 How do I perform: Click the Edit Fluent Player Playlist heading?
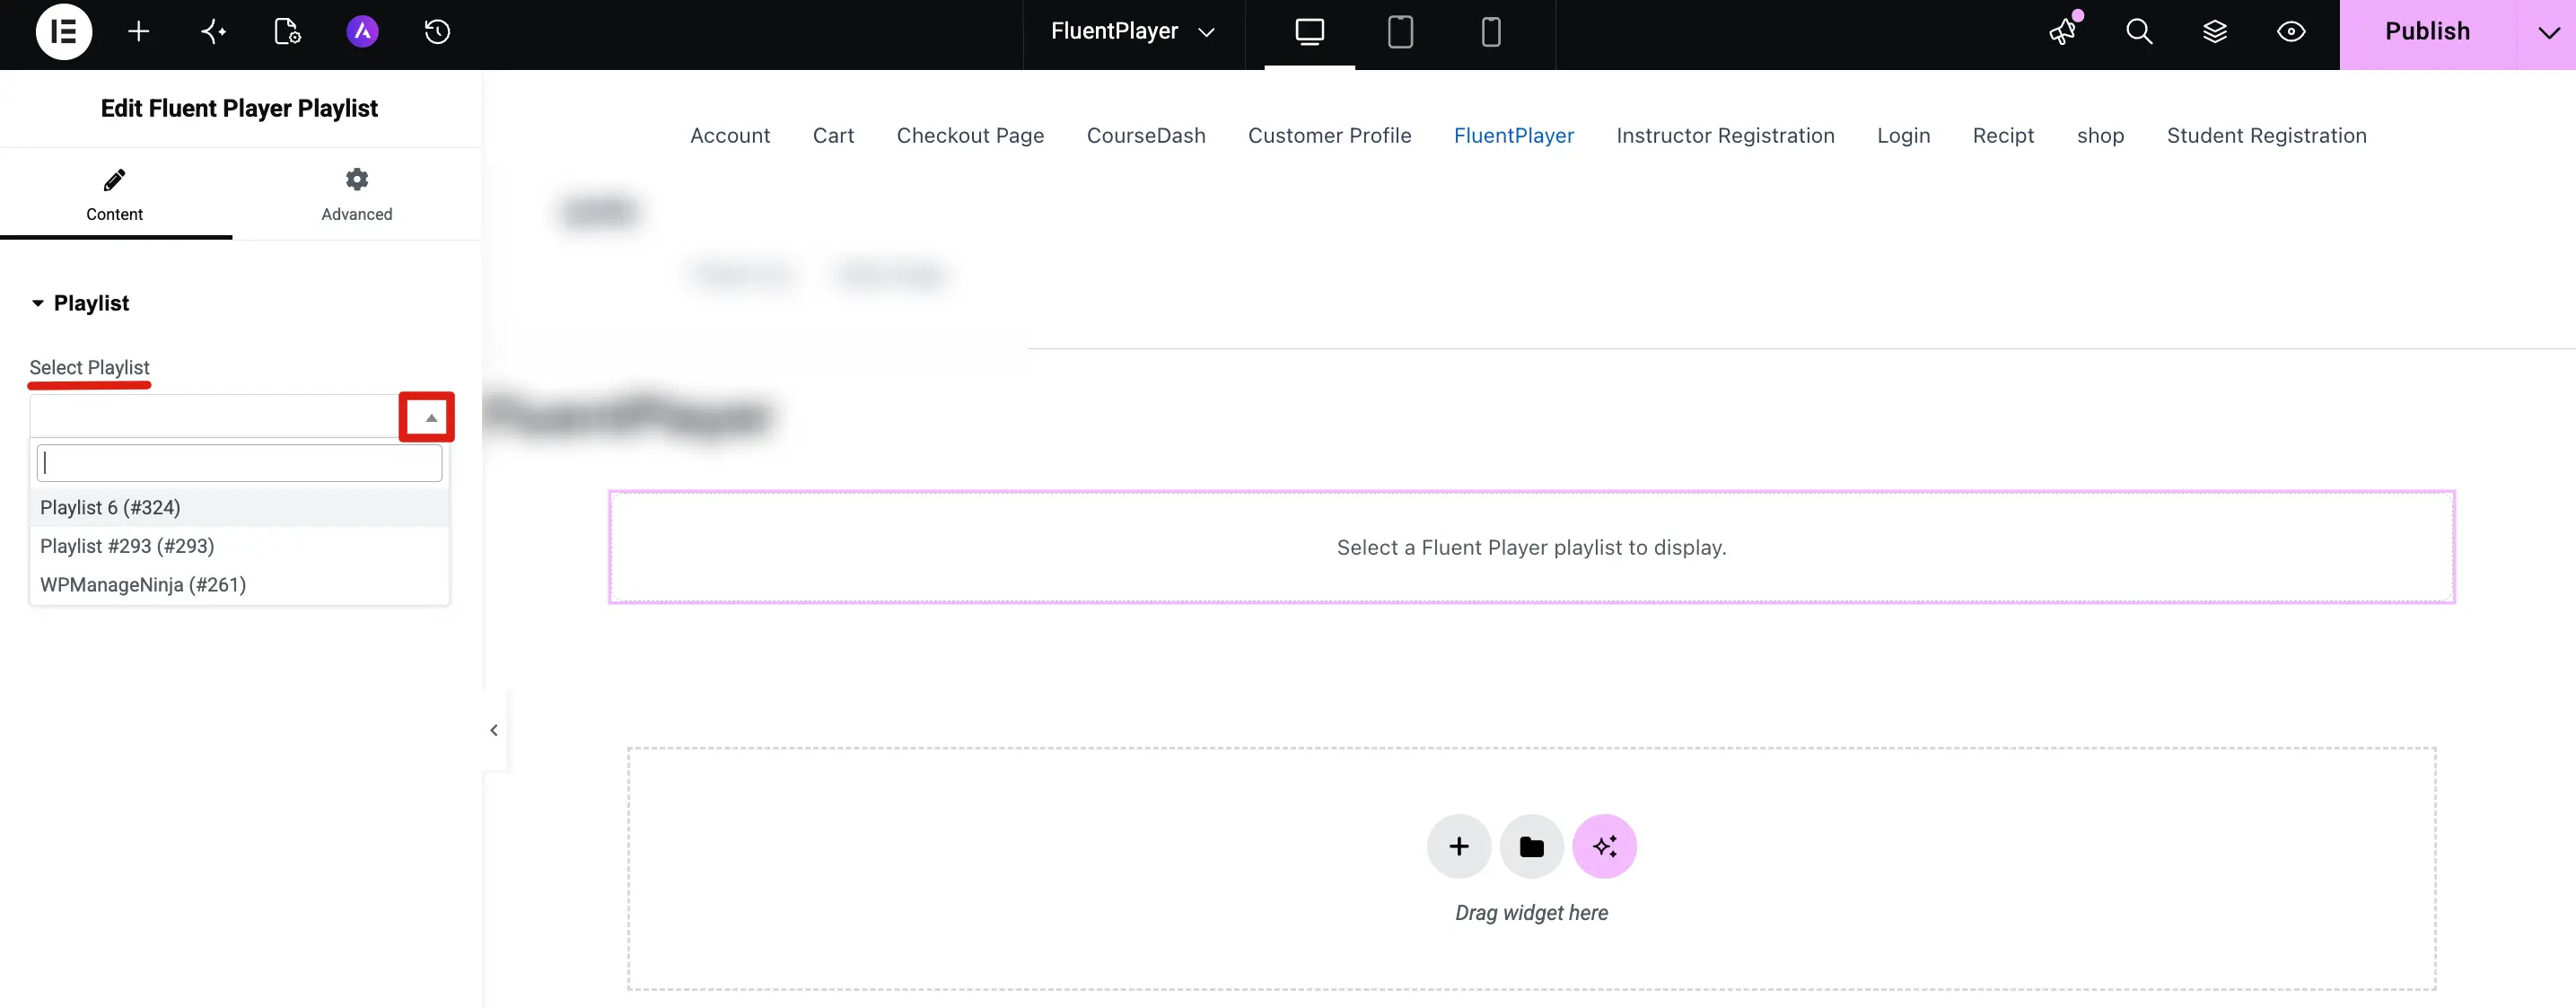[x=239, y=108]
